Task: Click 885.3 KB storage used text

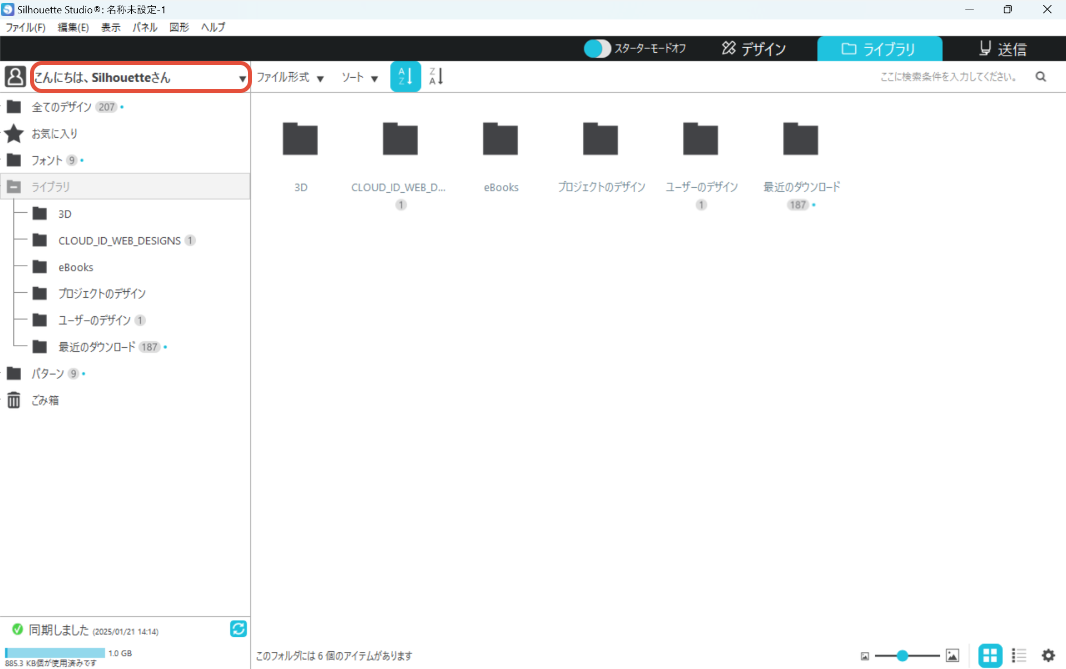Action: 51,664
